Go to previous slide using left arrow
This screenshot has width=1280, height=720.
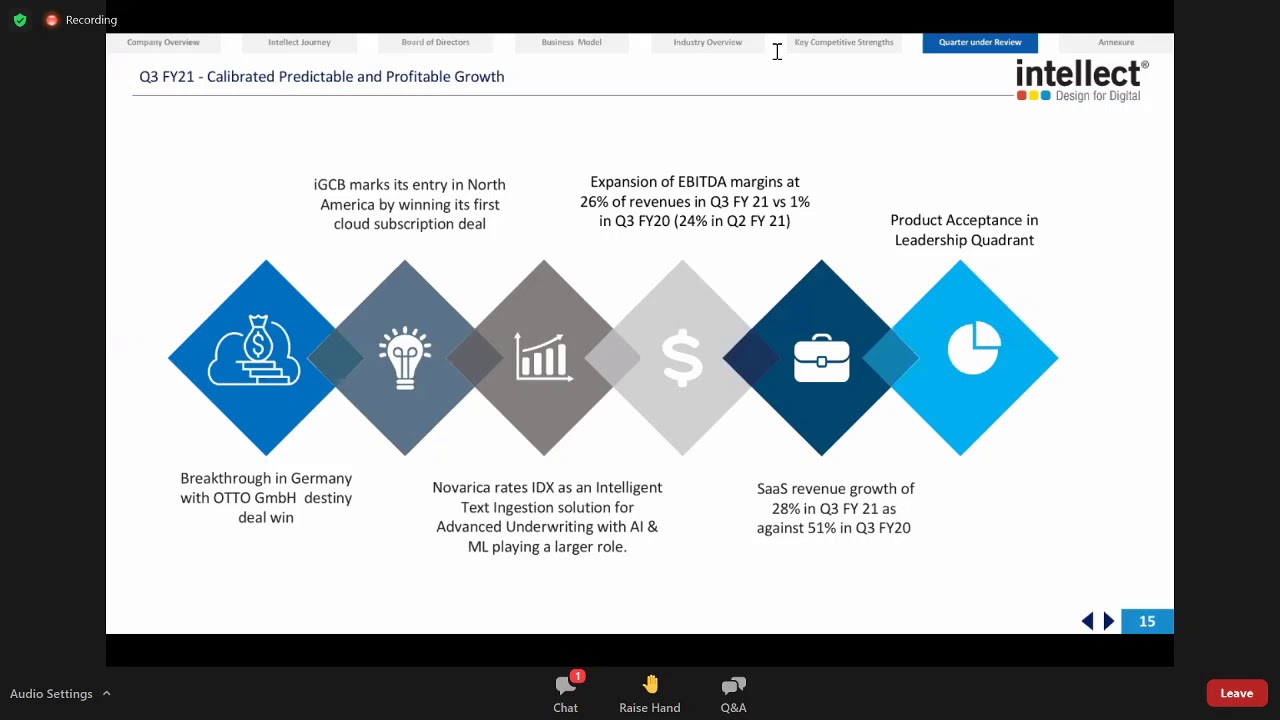(1087, 621)
